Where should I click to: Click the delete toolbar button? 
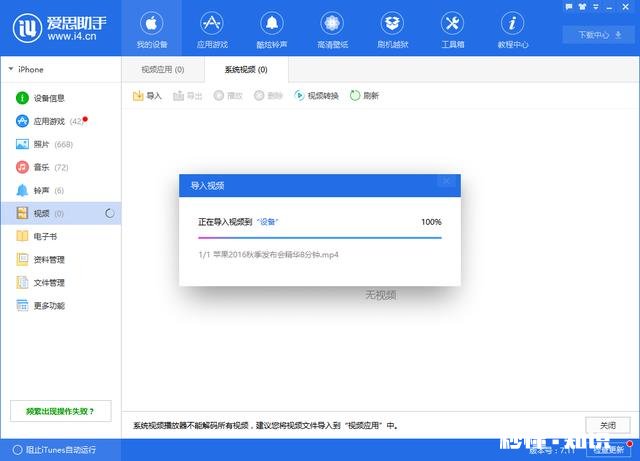268,96
